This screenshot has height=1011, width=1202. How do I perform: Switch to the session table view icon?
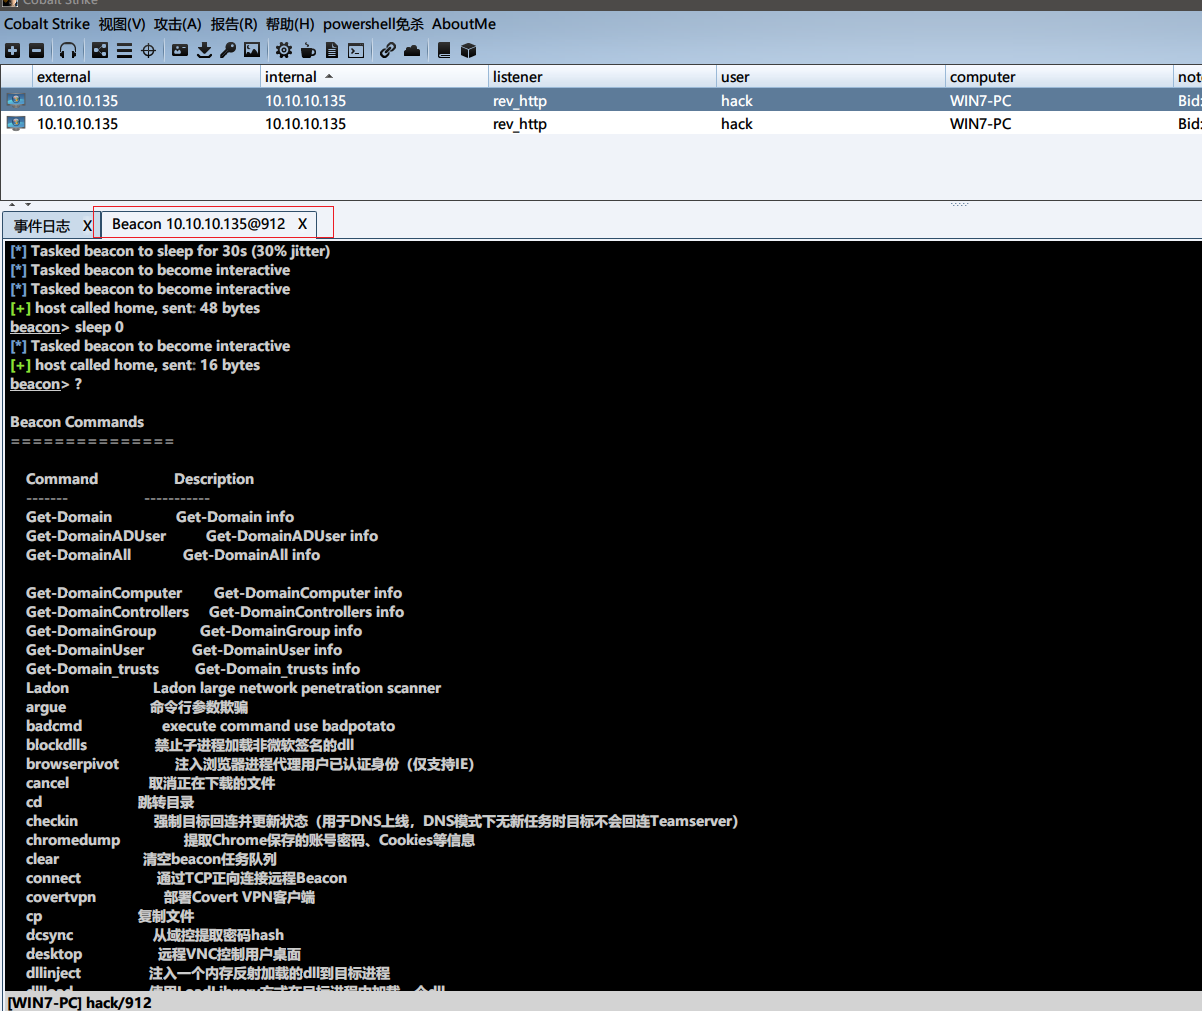point(124,50)
